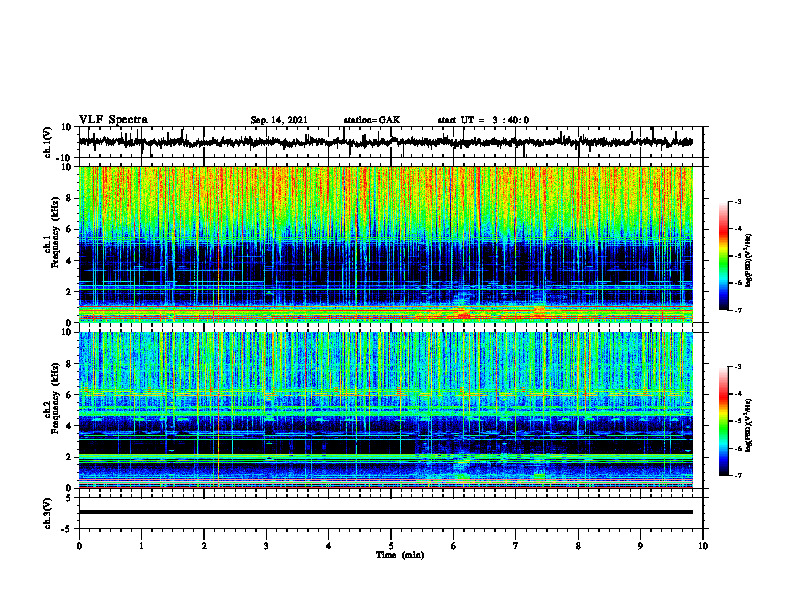This screenshot has width=792, height=612.
Task: Click time axis tick label "8"
Action: (x=578, y=546)
